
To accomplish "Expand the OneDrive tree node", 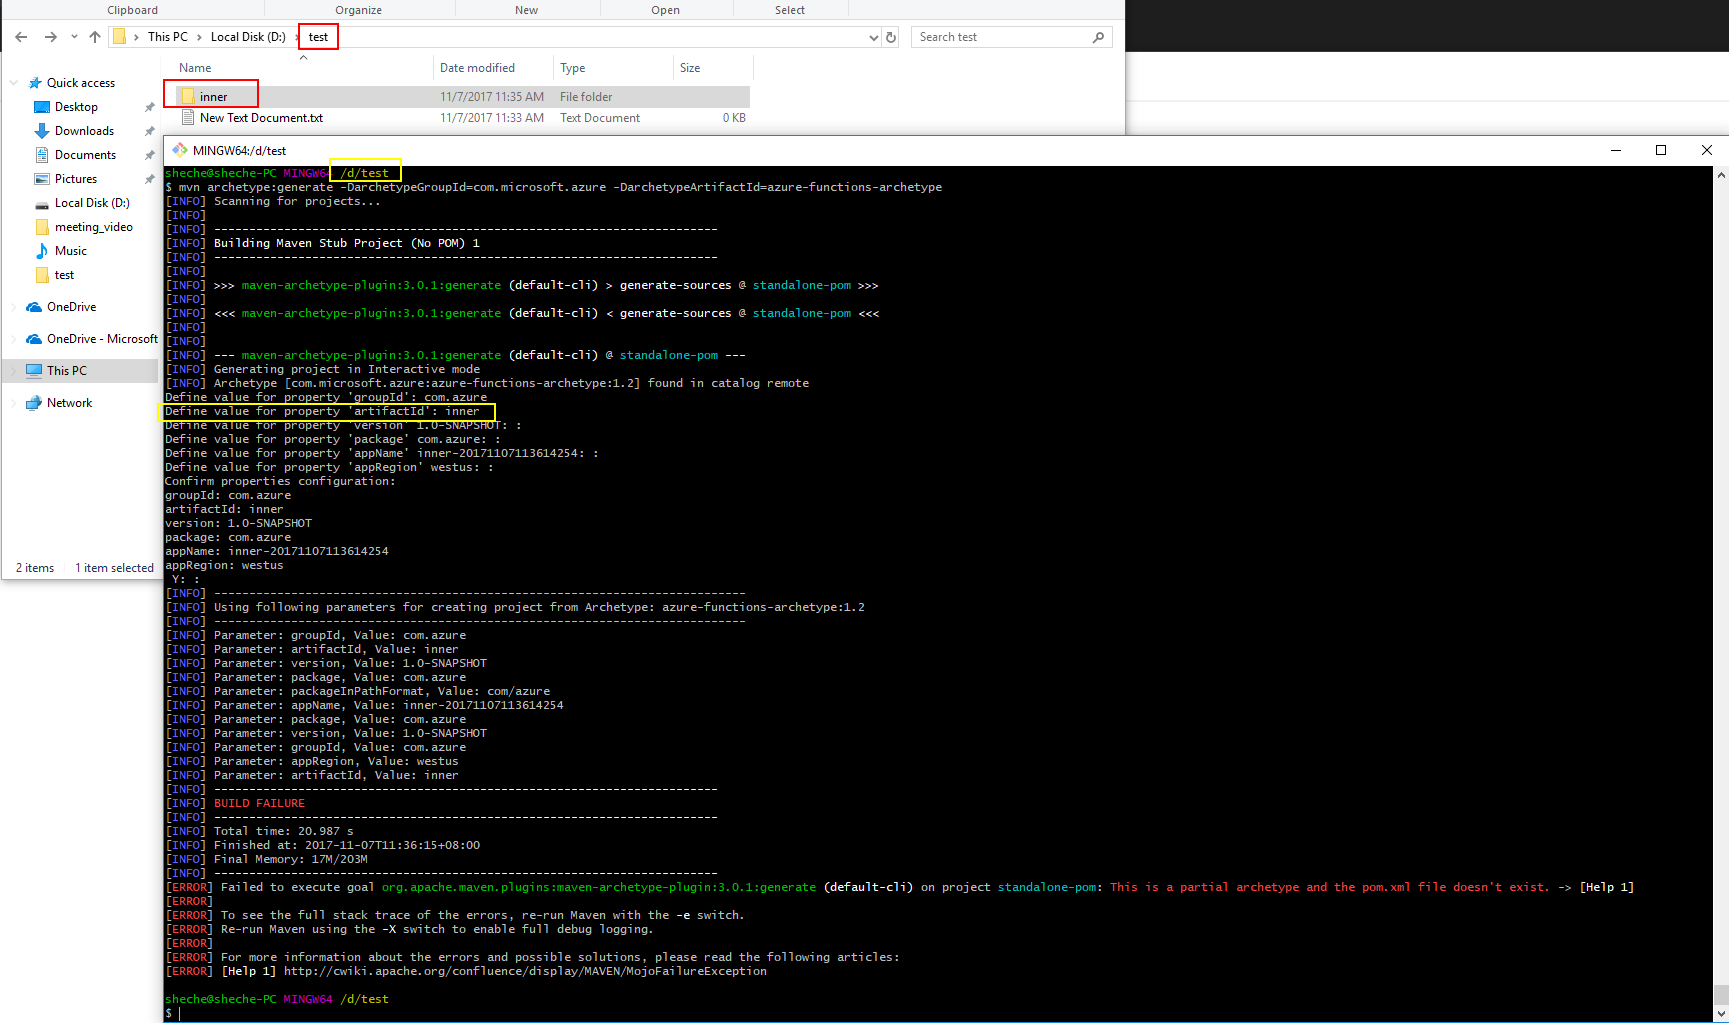I will tap(13, 307).
